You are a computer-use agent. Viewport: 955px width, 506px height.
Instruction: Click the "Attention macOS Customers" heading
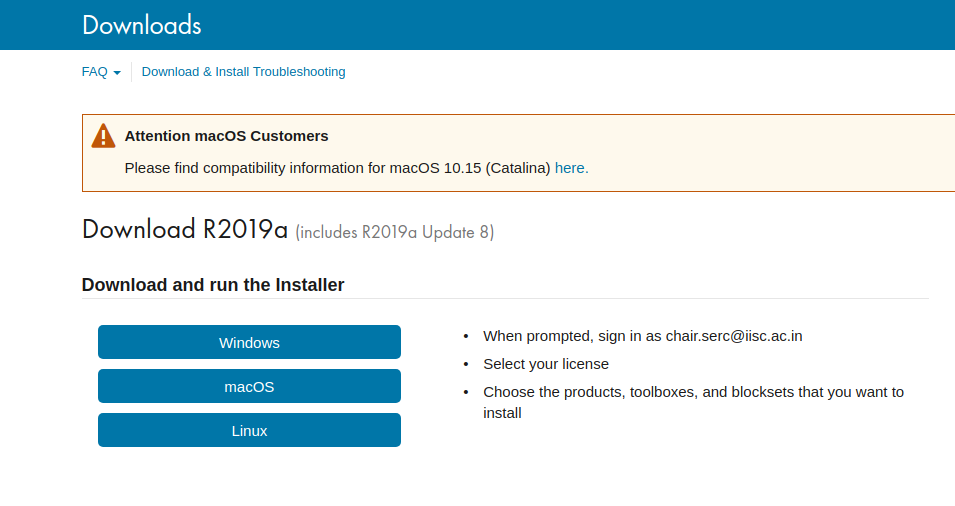pyautogui.click(x=226, y=136)
